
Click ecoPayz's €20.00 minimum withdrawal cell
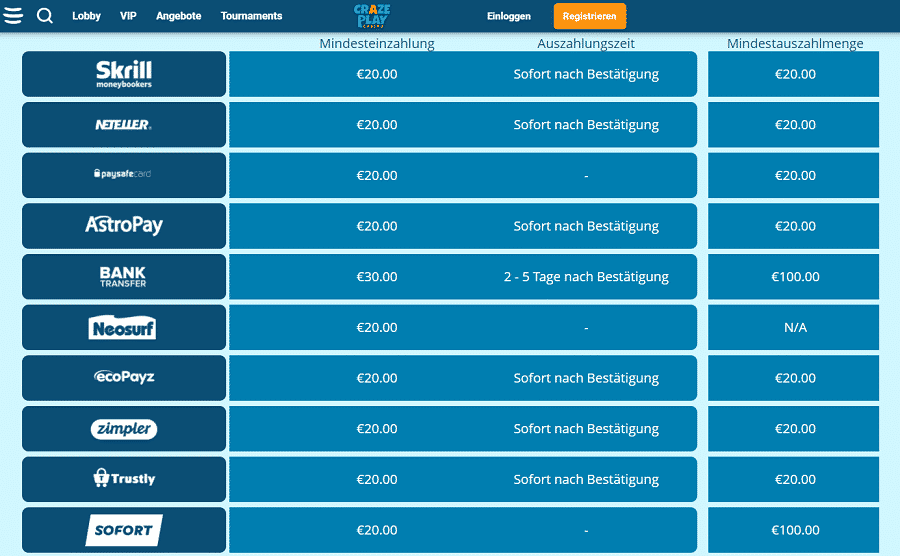(793, 378)
